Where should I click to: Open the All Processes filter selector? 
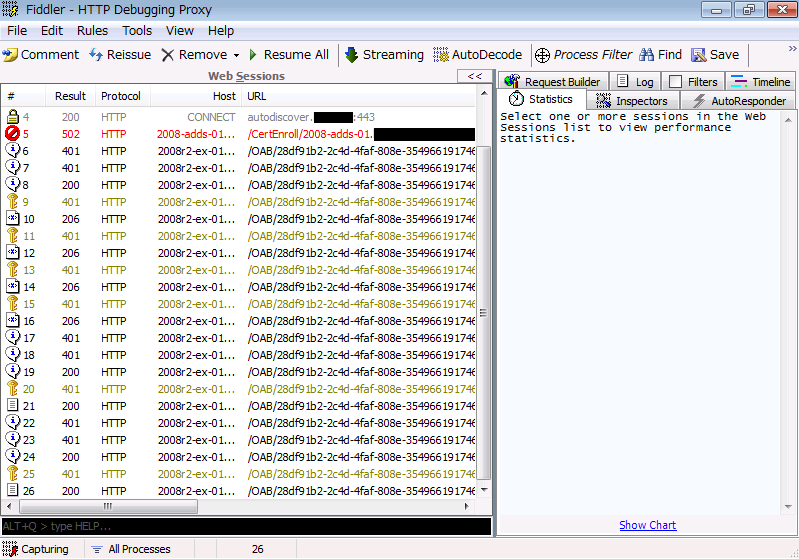click(x=131, y=549)
